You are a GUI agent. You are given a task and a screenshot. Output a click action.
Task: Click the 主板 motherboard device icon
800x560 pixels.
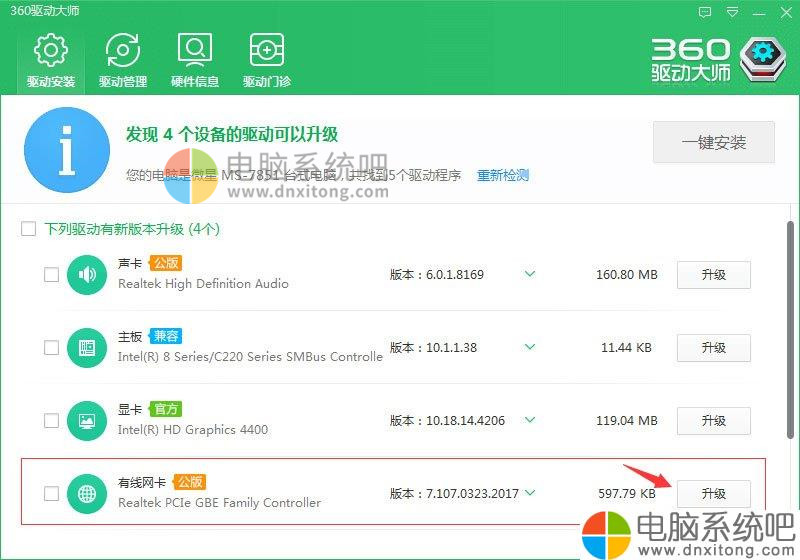[87, 348]
